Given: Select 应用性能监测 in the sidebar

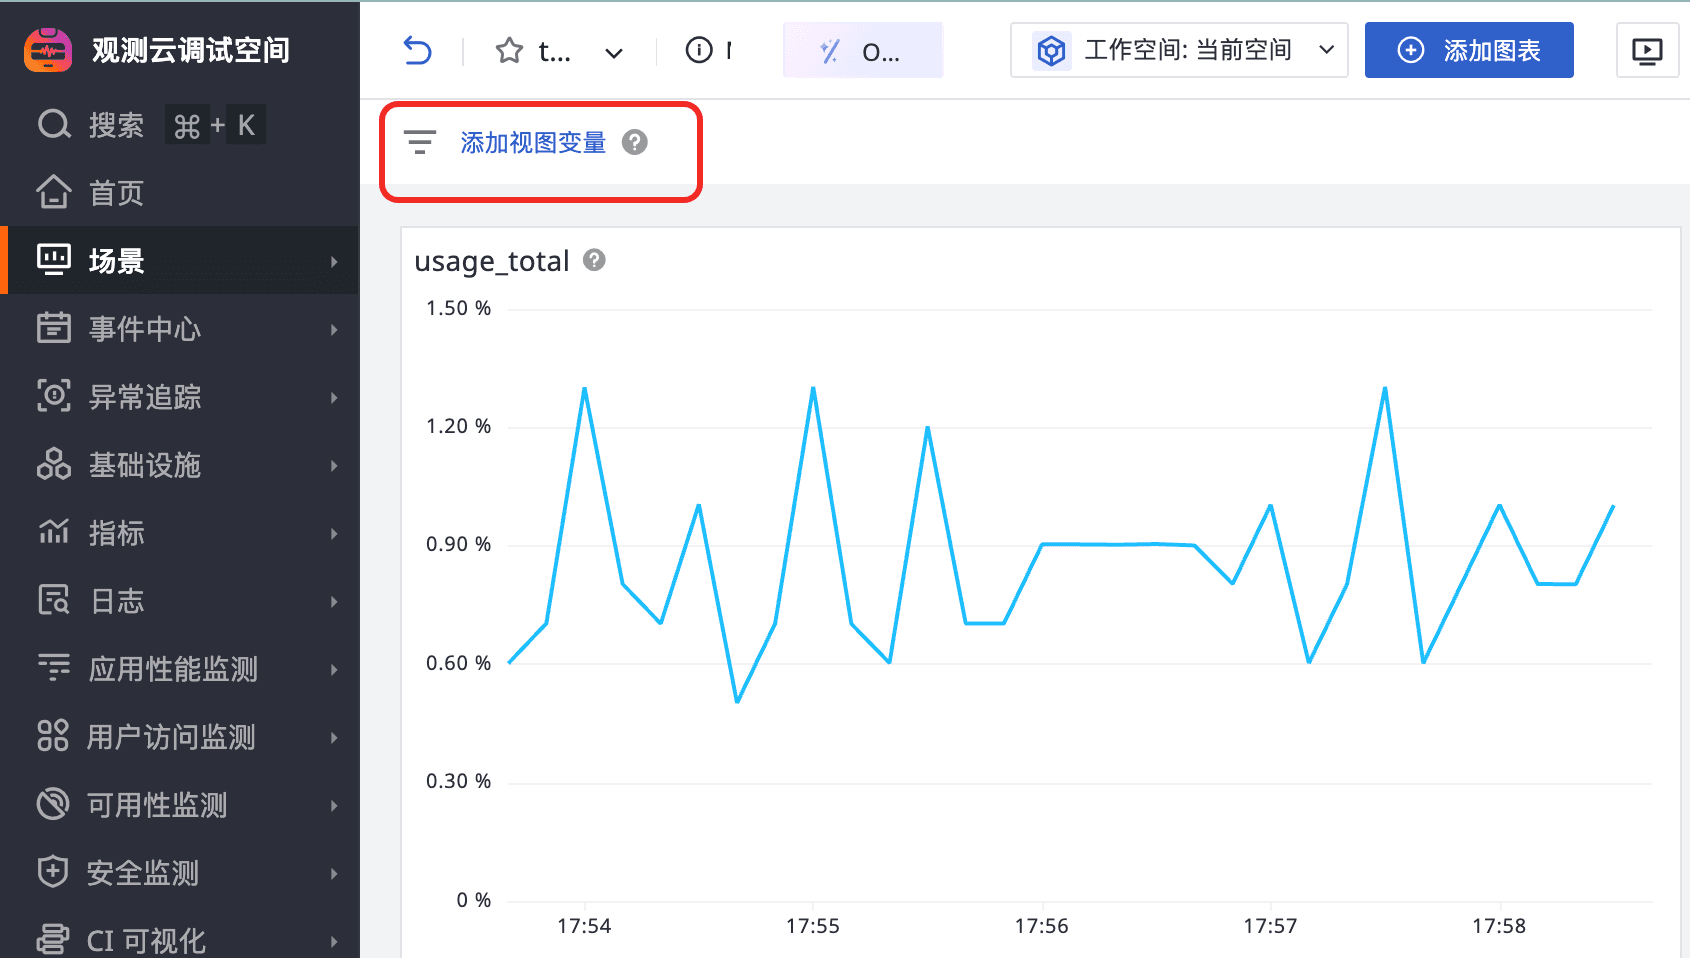Looking at the screenshot, I should click(172, 669).
